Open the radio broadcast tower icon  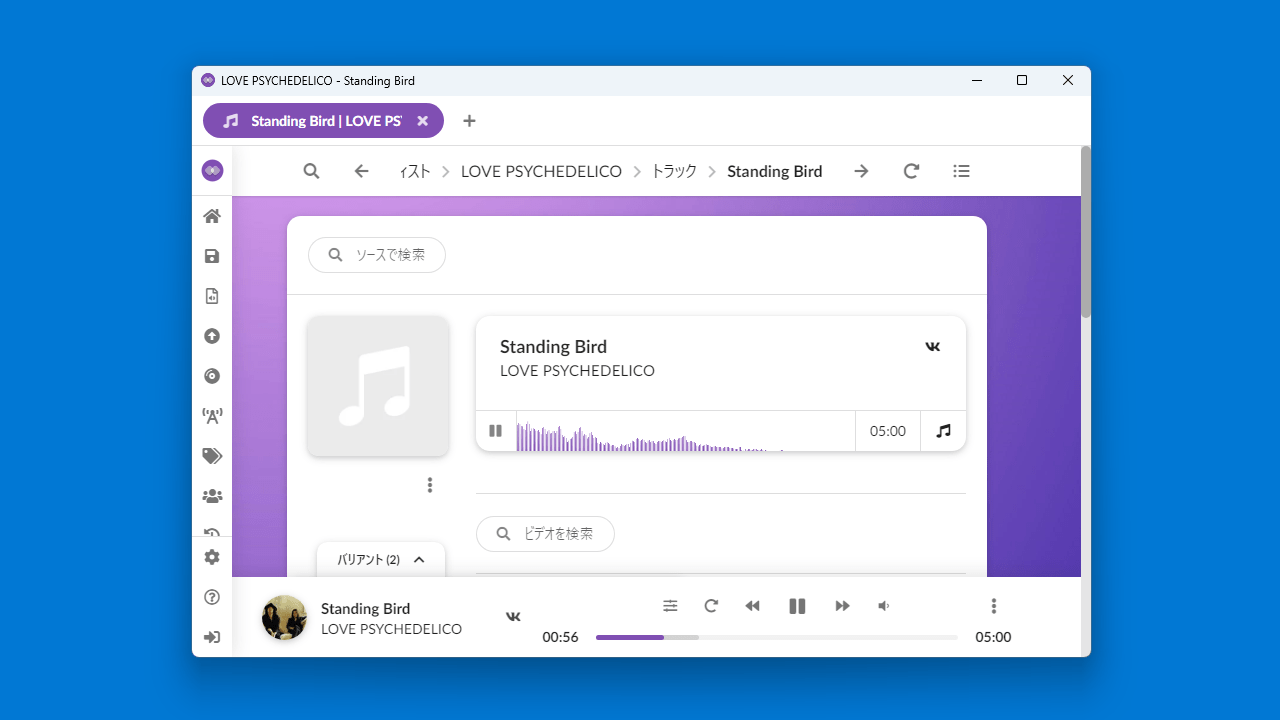(x=212, y=416)
